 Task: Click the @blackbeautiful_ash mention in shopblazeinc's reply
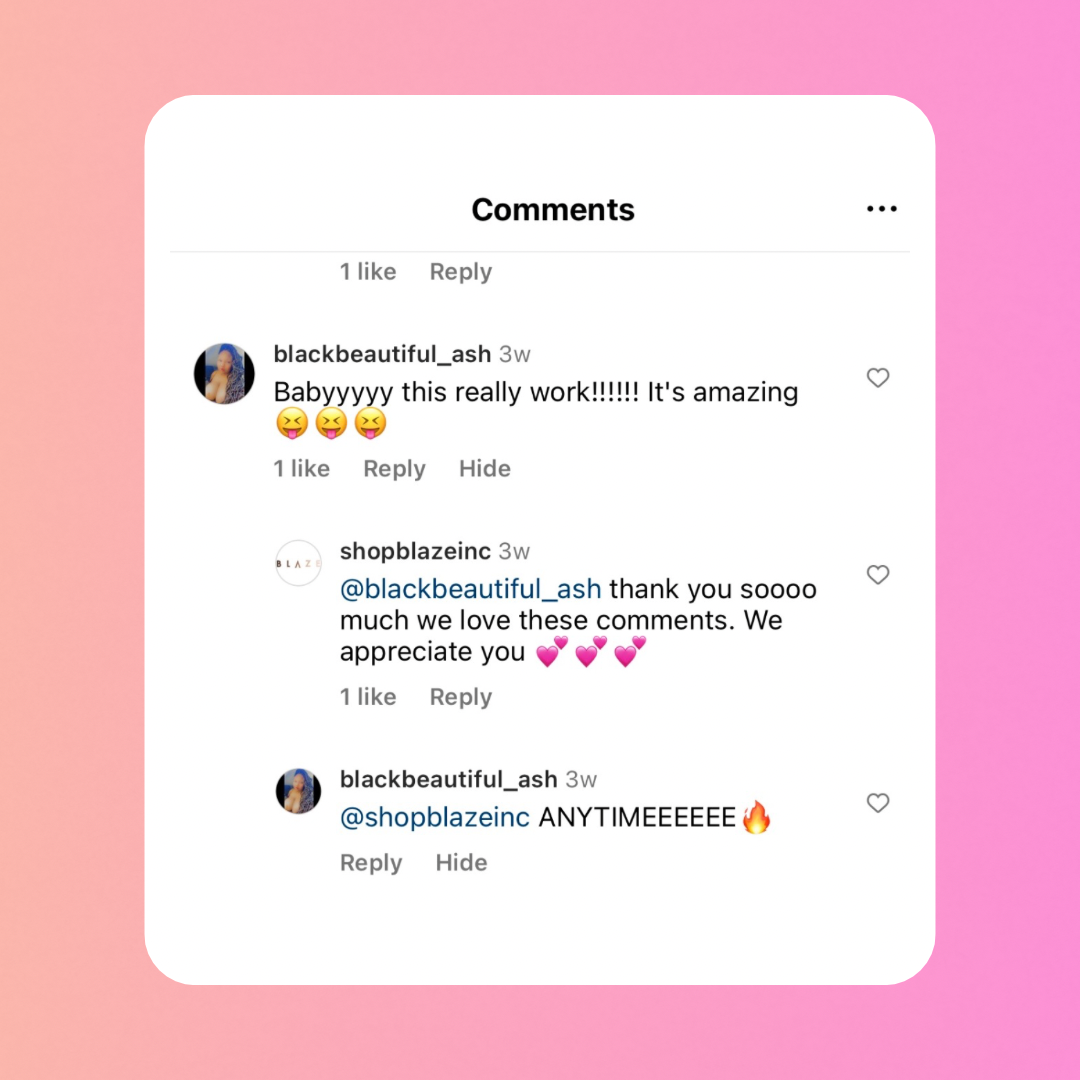(x=470, y=589)
